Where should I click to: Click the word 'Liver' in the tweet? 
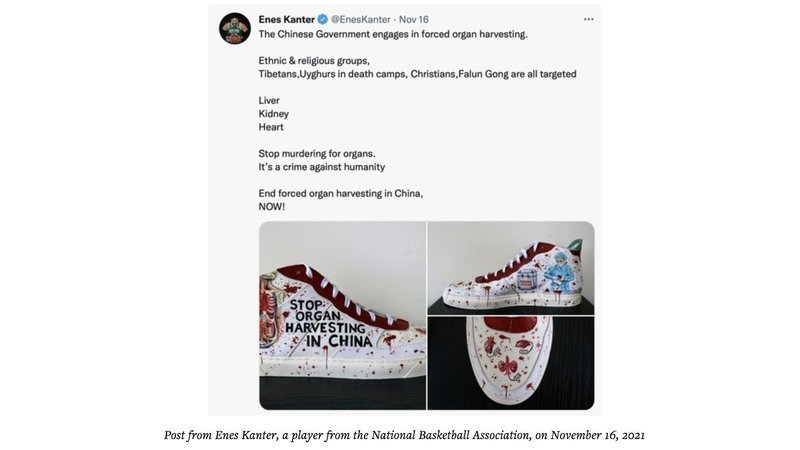click(x=269, y=100)
